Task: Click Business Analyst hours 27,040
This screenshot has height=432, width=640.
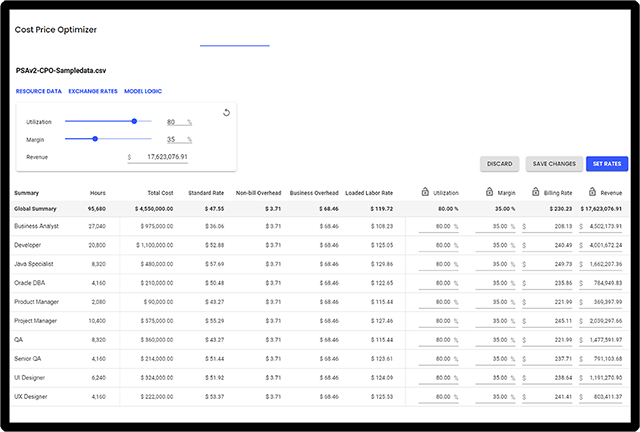Action: (x=97, y=226)
